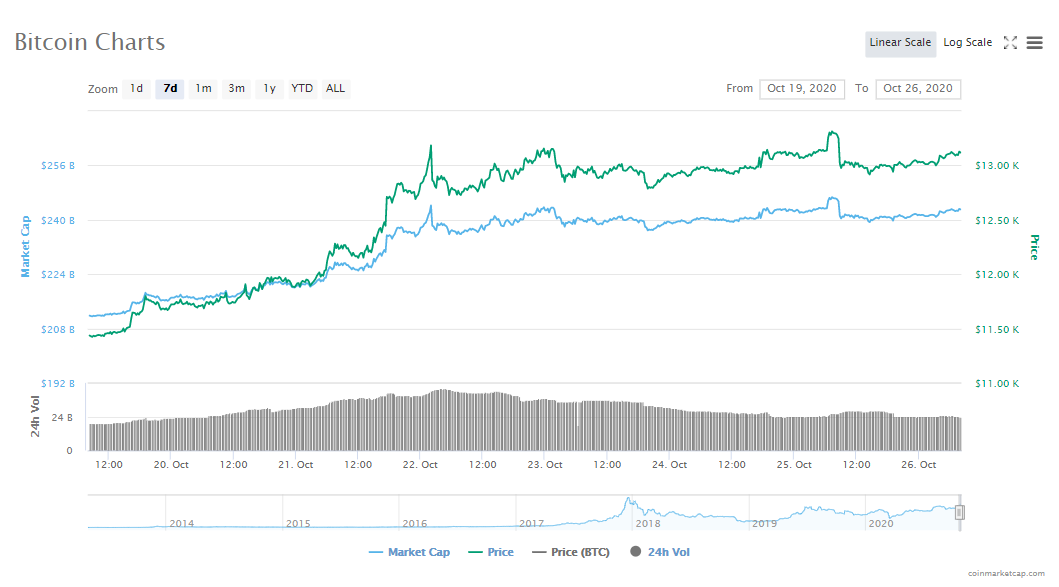Image resolution: width=1059 pixels, height=587 pixels.
Task: Set zoom range to 3m
Action: (236, 88)
